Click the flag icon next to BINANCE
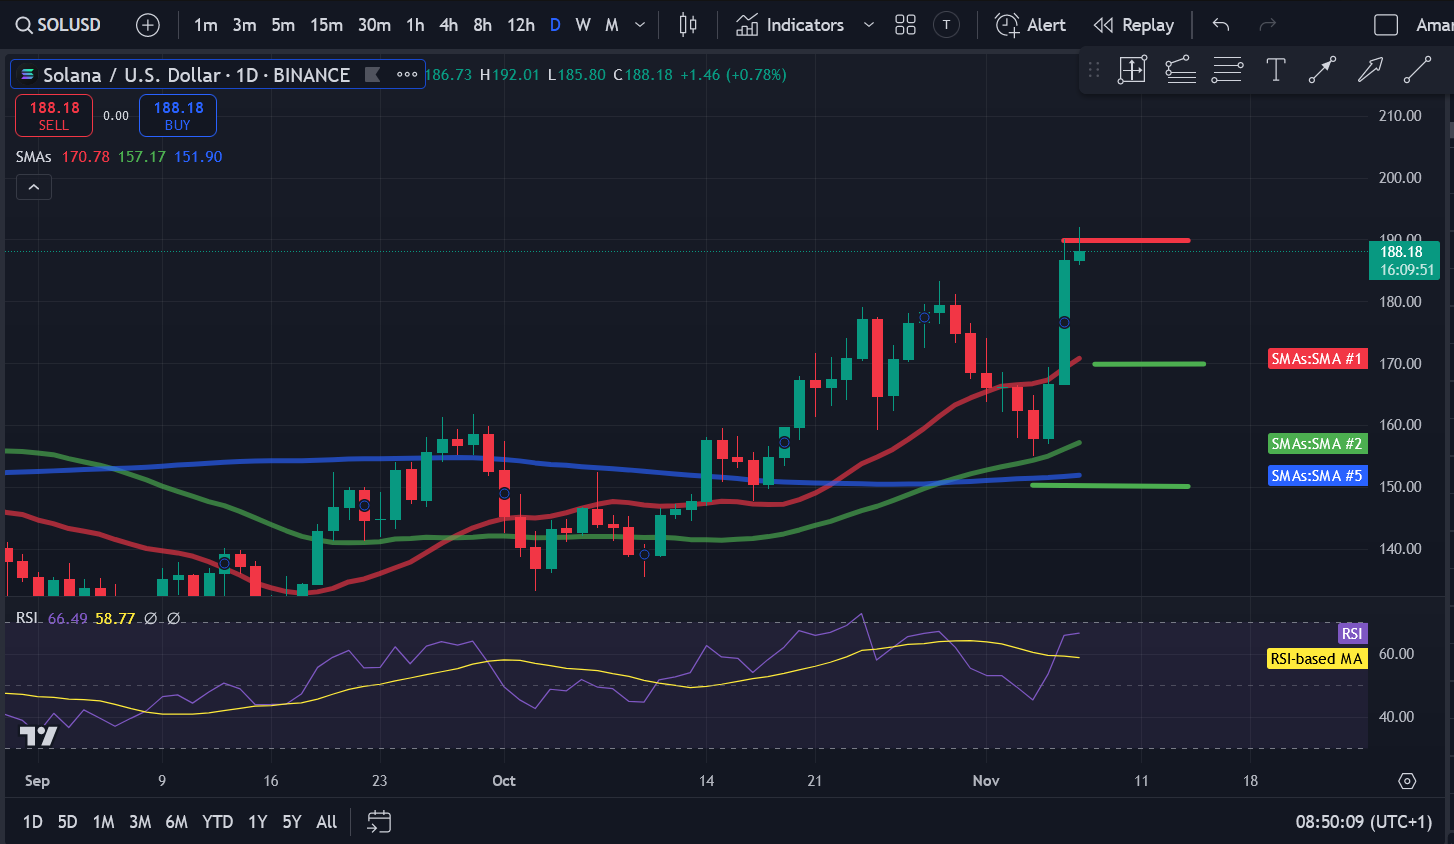This screenshot has height=844, width=1454. pos(373,74)
